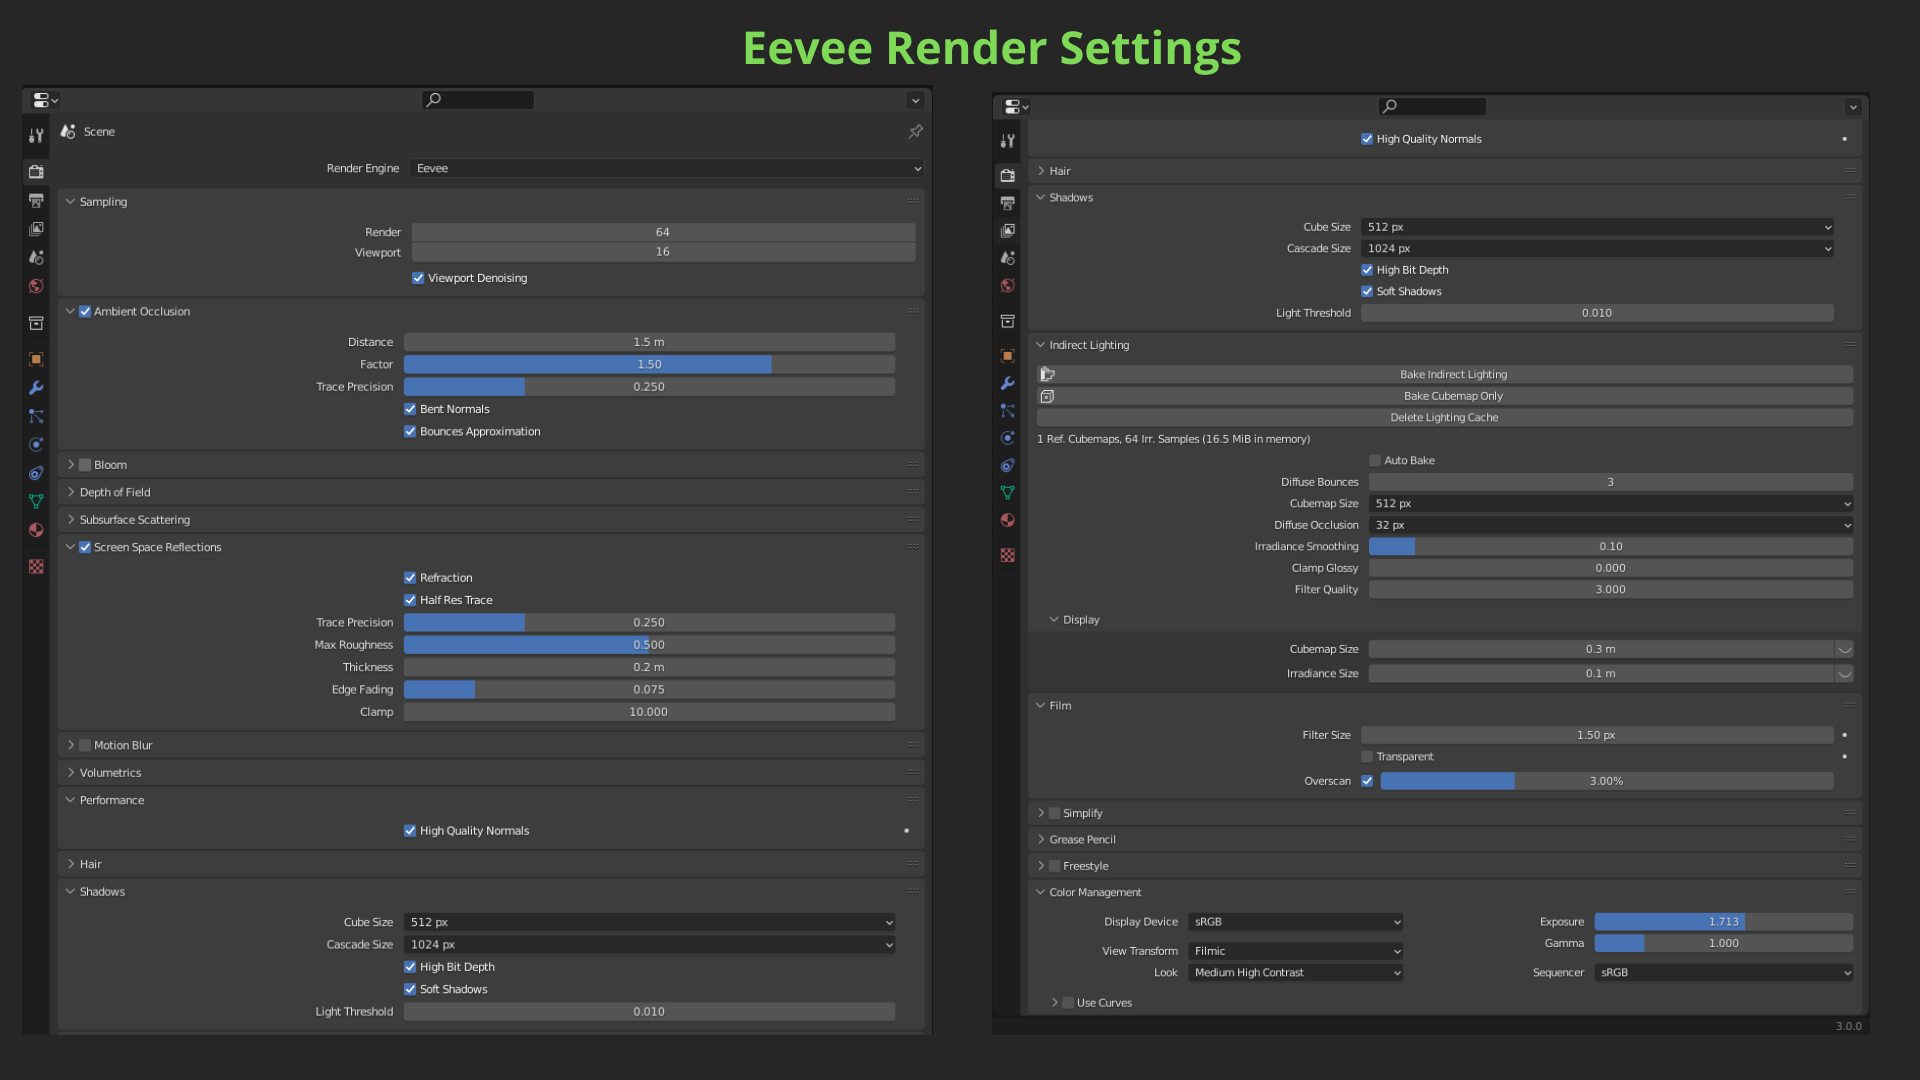Open World properties icon in left panel
The image size is (1920, 1080).
[x=36, y=286]
